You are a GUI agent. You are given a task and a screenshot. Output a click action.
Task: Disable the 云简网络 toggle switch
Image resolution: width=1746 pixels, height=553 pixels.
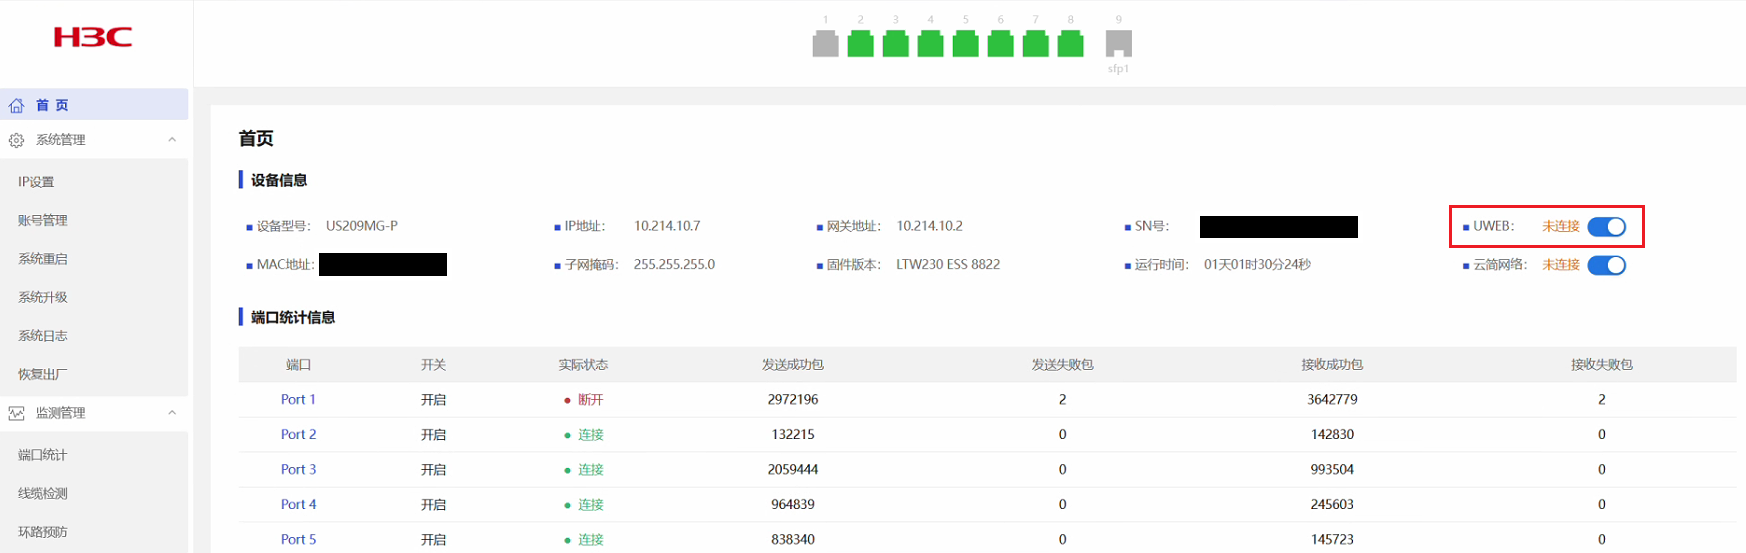coord(1606,265)
